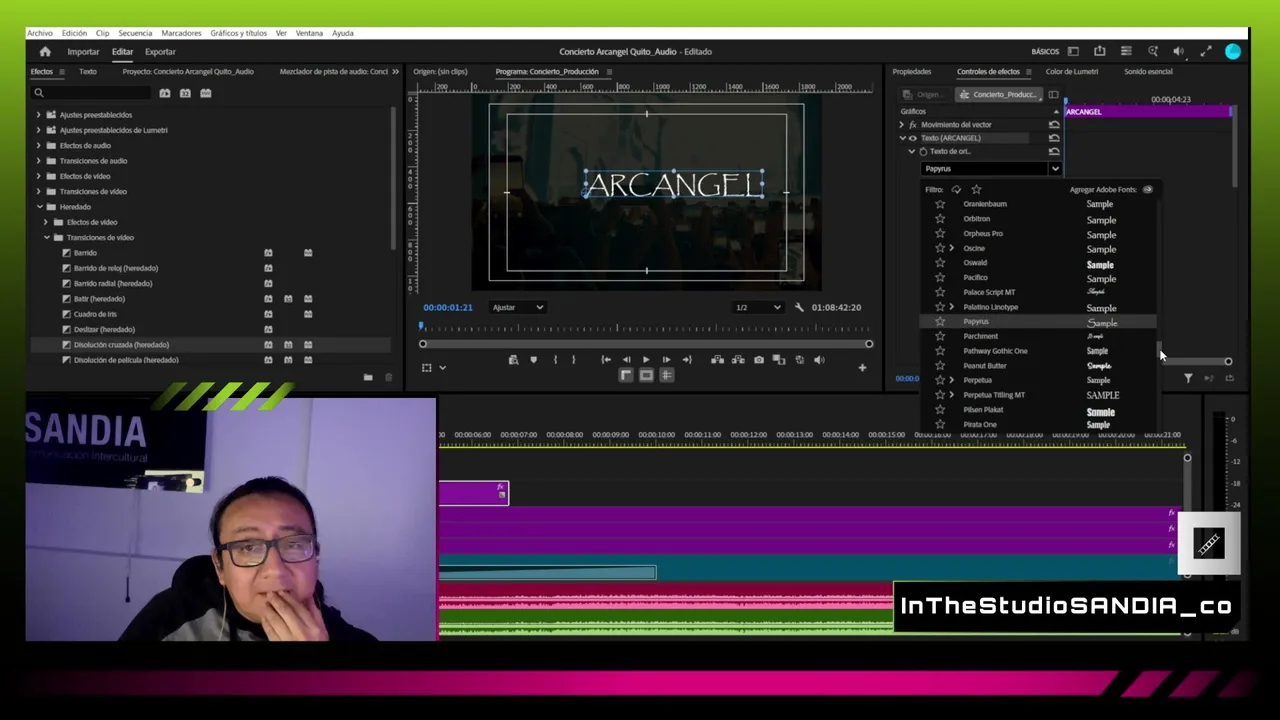Expand the Transiciones de audio folder
The width and height of the screenshot is (1280, 720).
(39, 161)
